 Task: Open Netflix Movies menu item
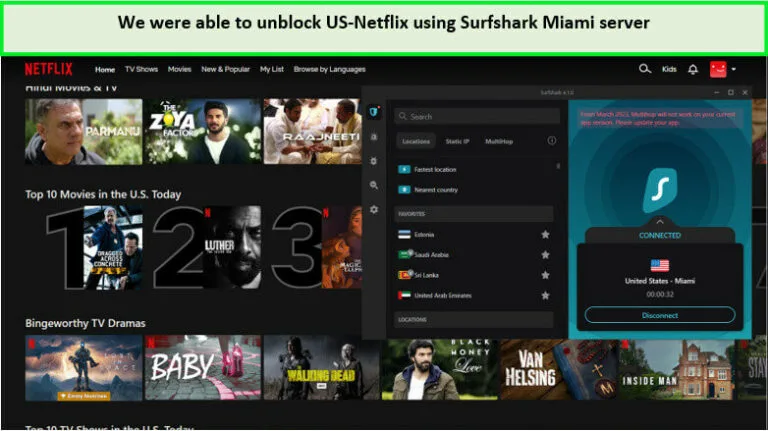pyautogui.click(x=179, y=69)
